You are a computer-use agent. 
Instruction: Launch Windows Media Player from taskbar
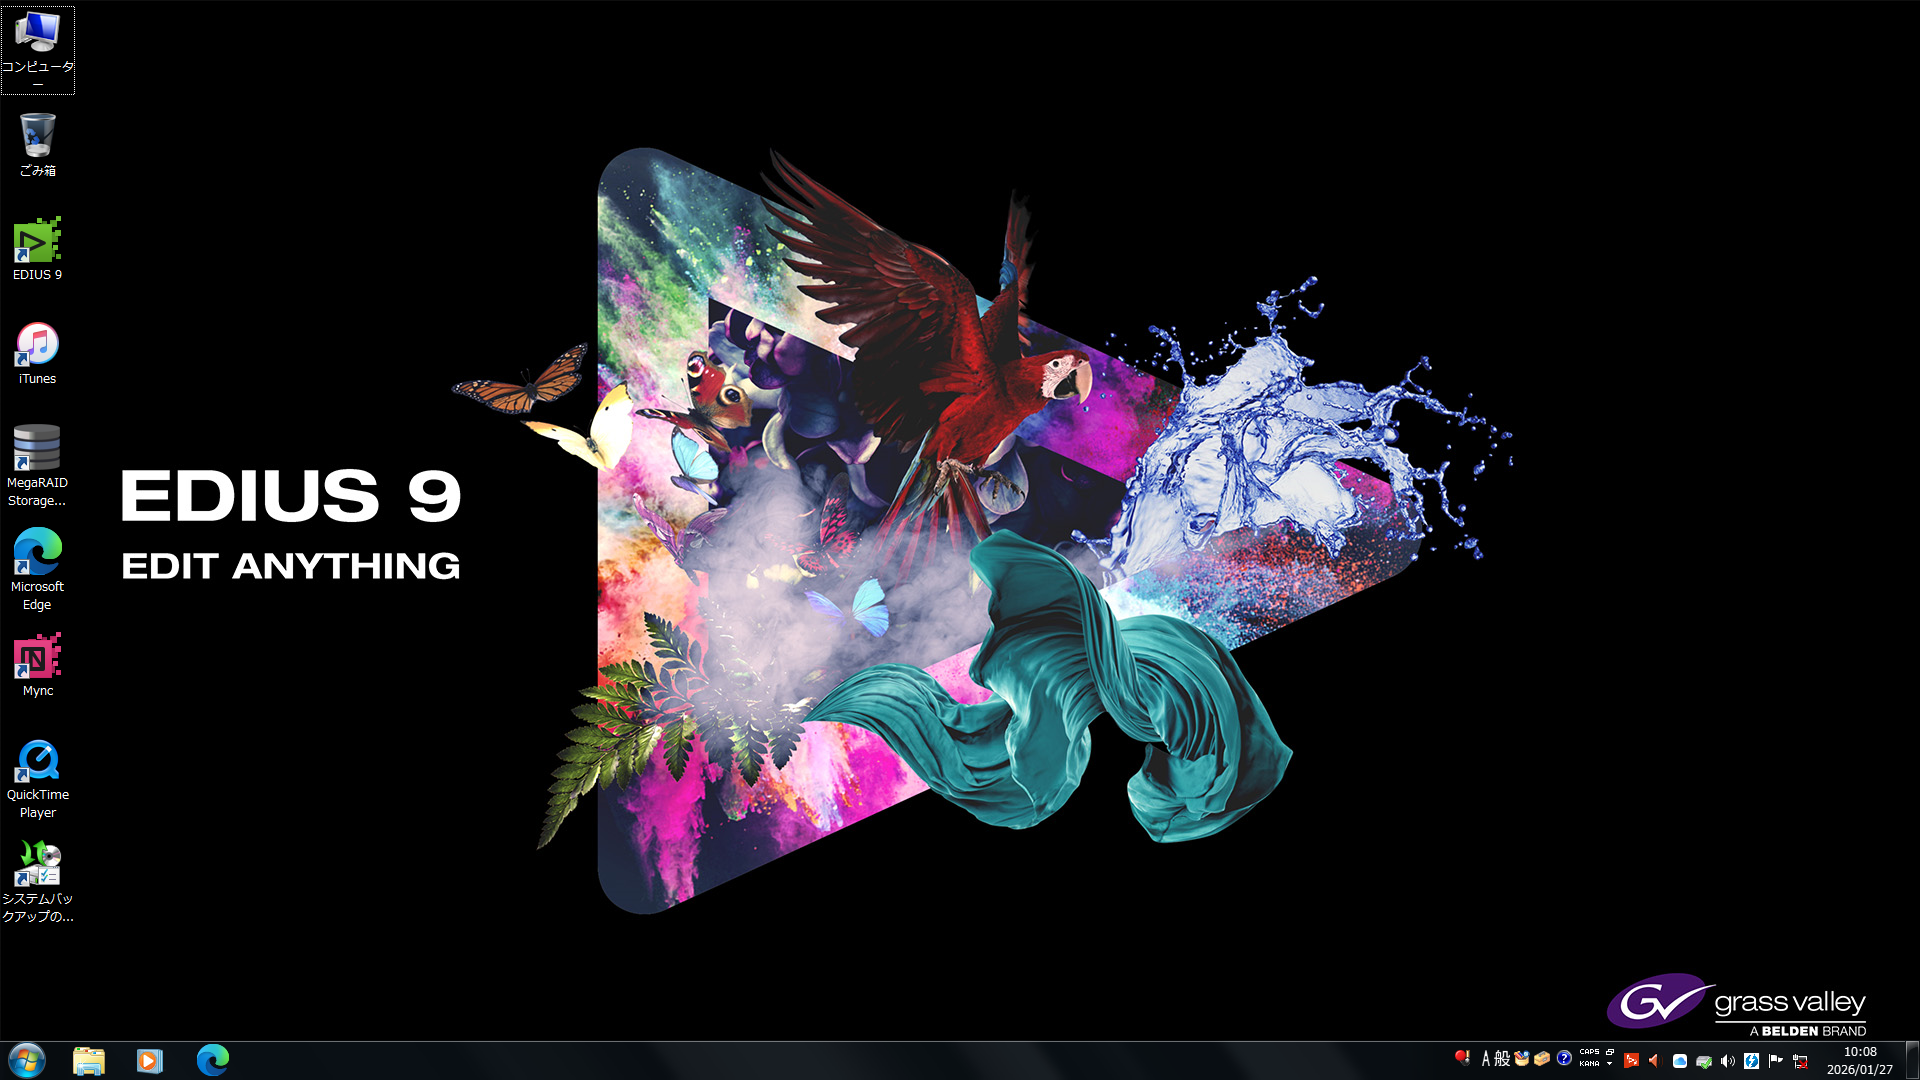pyautogui.click(x=150, y=1060)
